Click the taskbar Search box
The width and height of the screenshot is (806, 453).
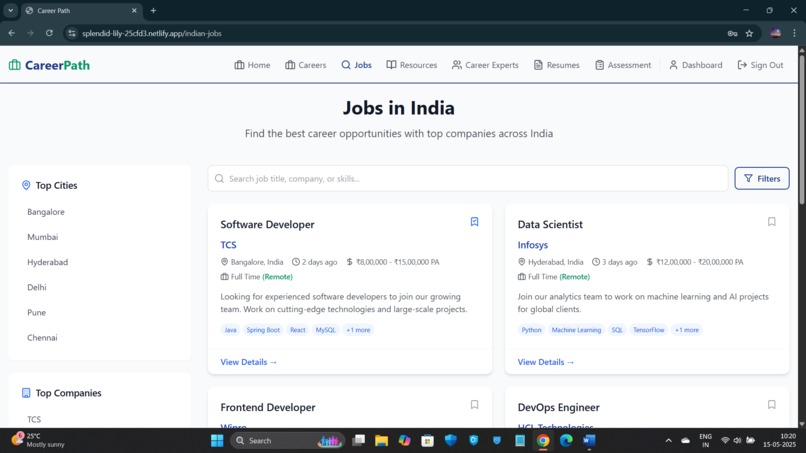click(287, 441)
